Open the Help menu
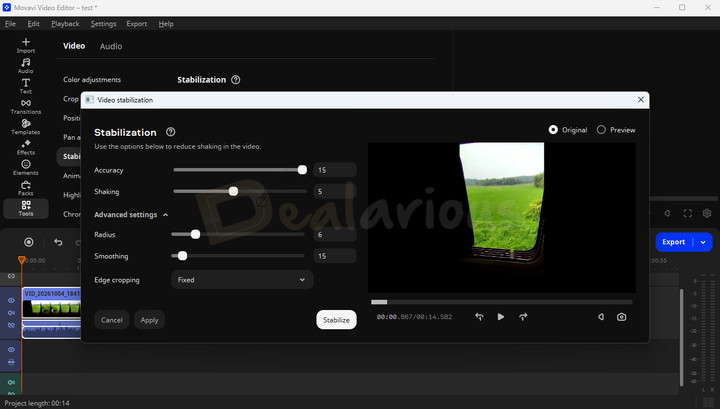720x409 pixels. [x=166, y=23]
